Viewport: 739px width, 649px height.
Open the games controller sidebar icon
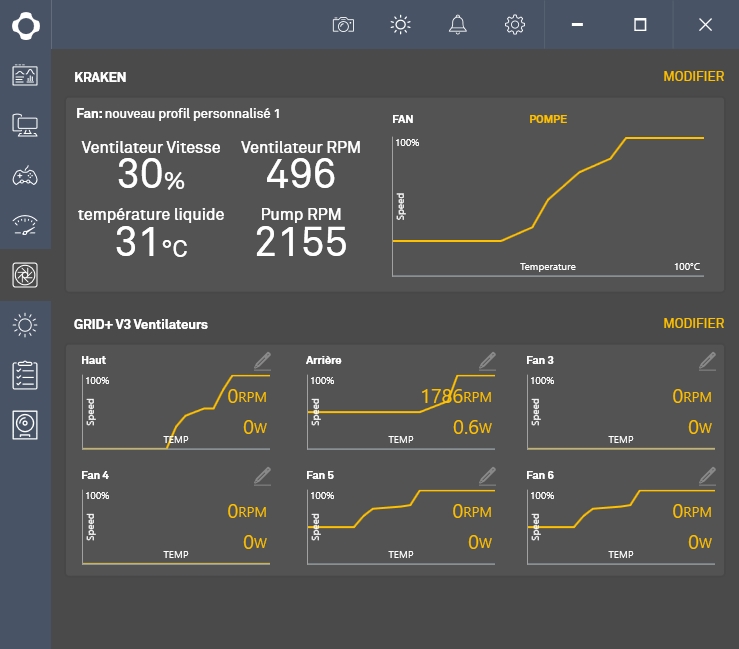[x=25, y=176]
